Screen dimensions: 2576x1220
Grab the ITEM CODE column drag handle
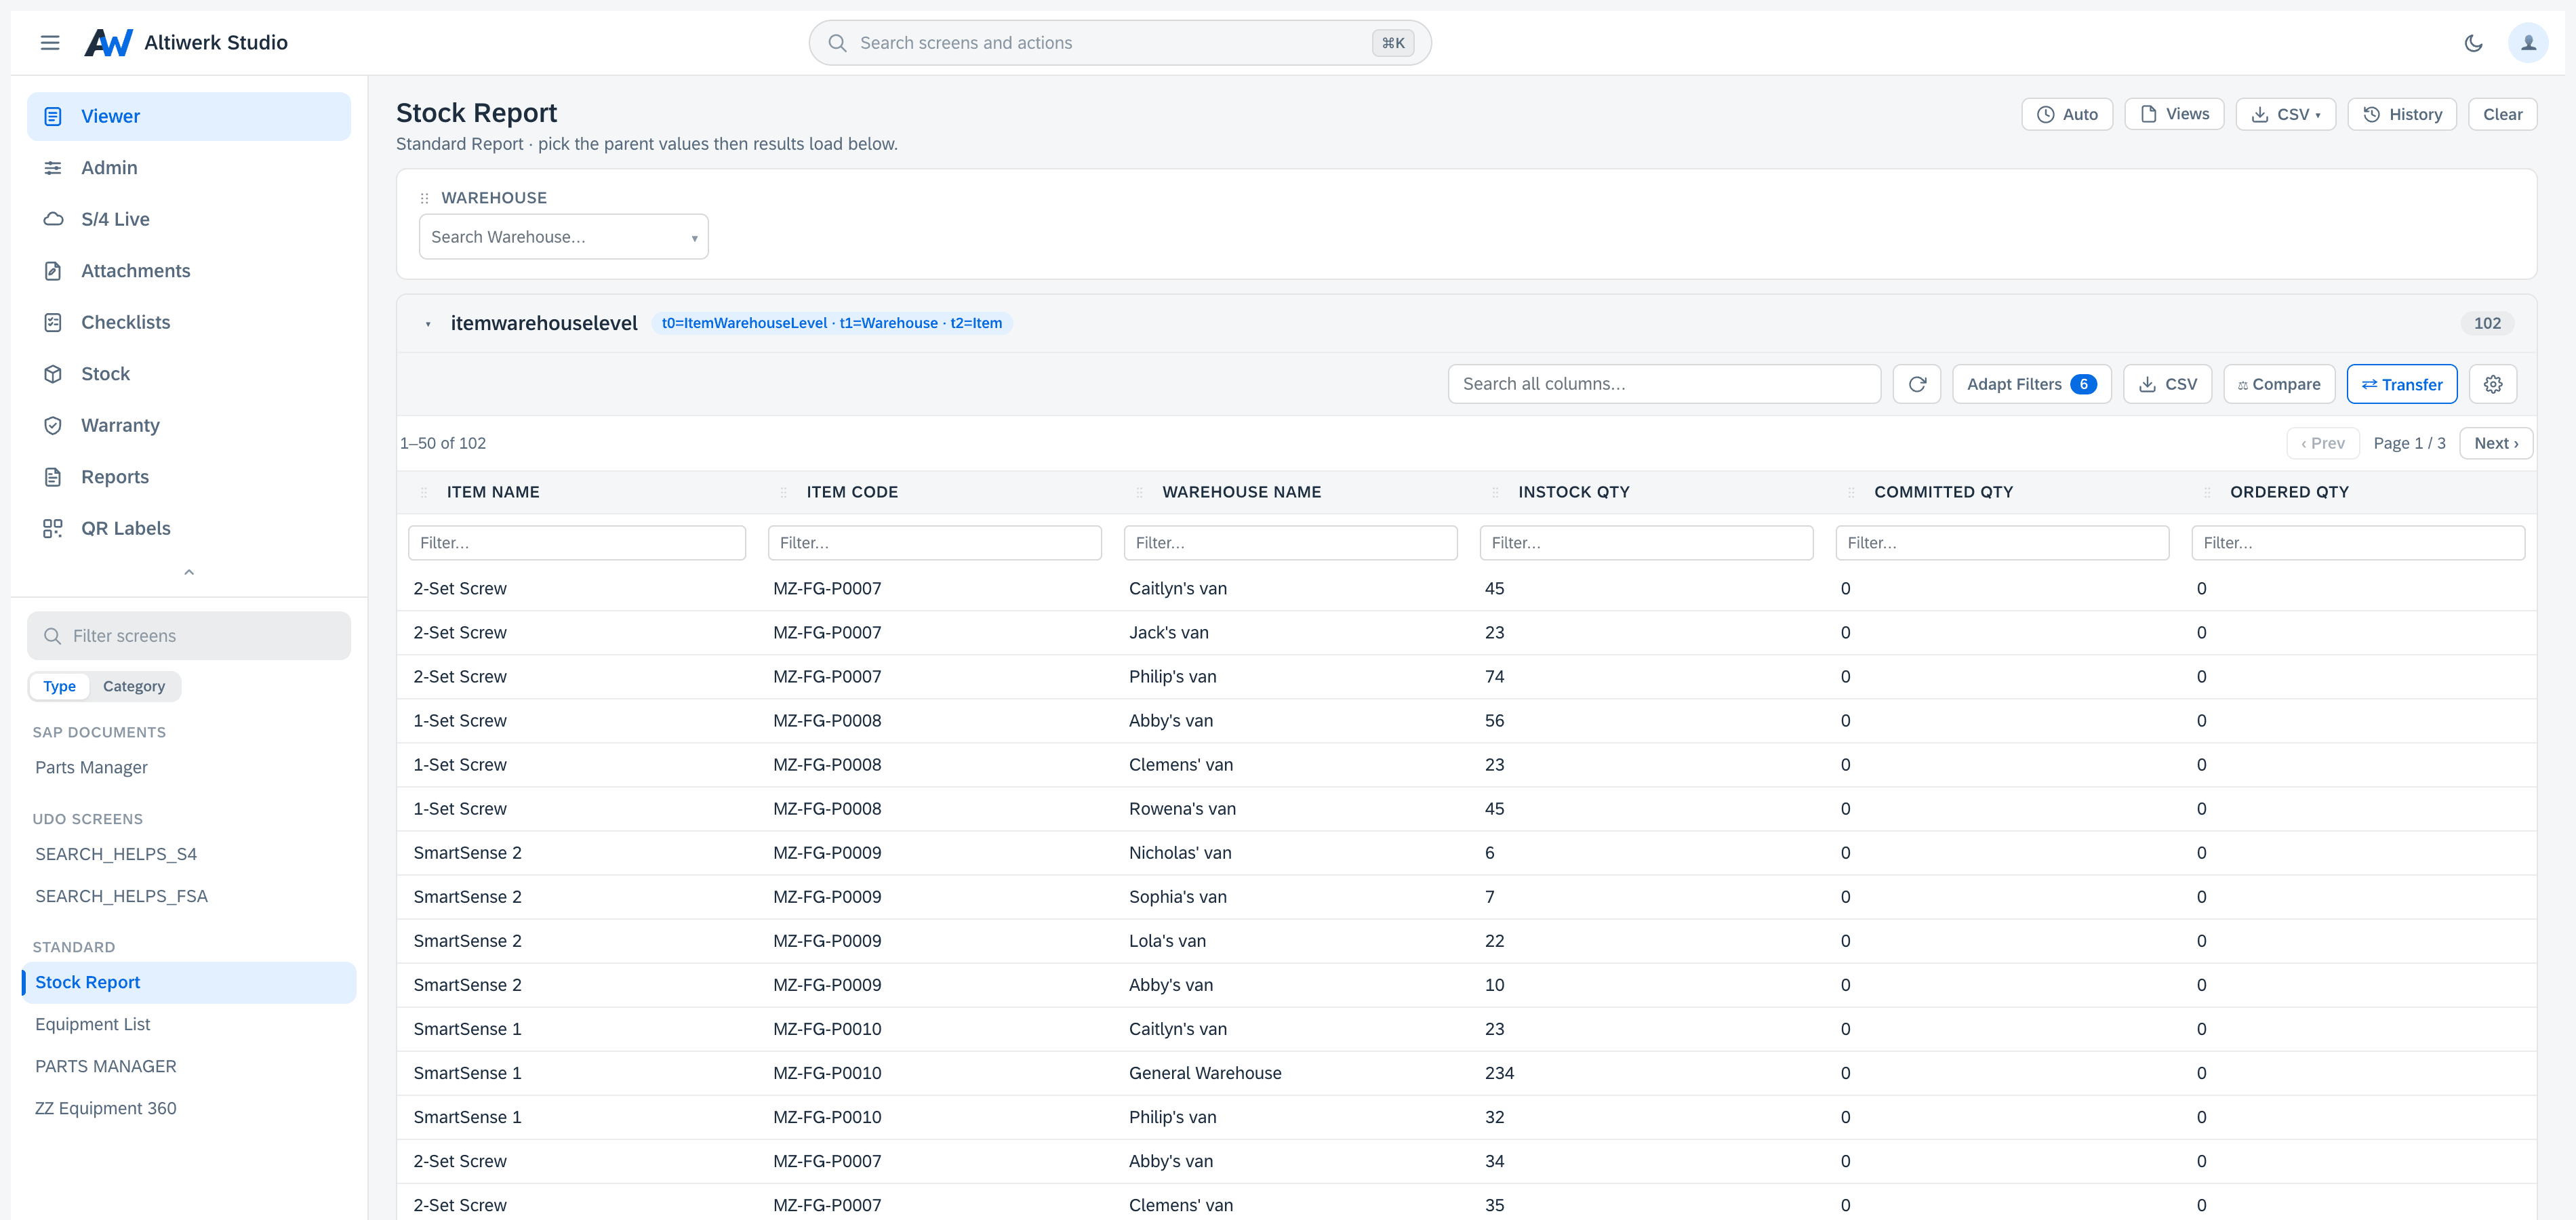pos(784,492)
